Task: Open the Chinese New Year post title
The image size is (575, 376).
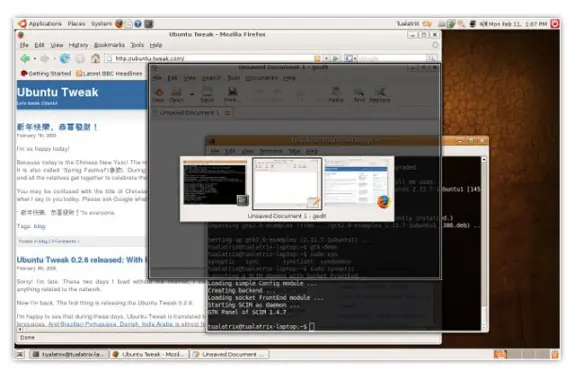Action: tap(57, 127)
